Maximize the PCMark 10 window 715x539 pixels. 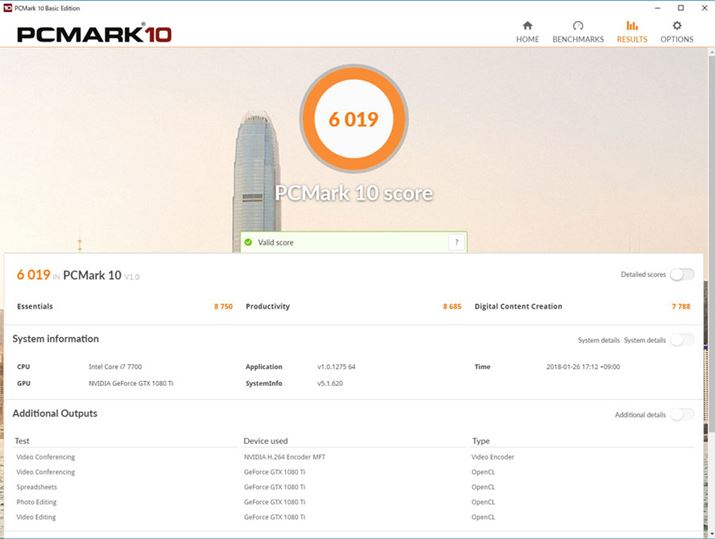(x=681, y=8)
